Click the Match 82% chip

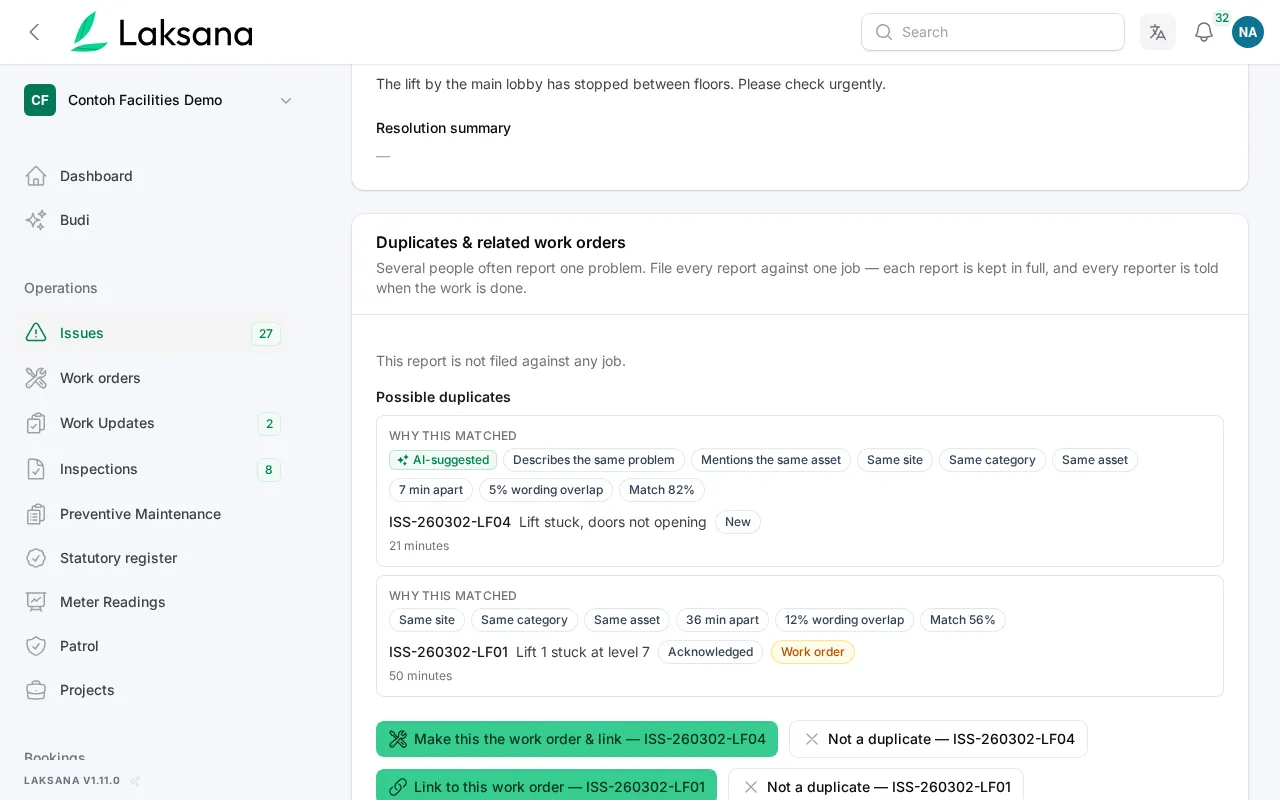coord(662,490)
